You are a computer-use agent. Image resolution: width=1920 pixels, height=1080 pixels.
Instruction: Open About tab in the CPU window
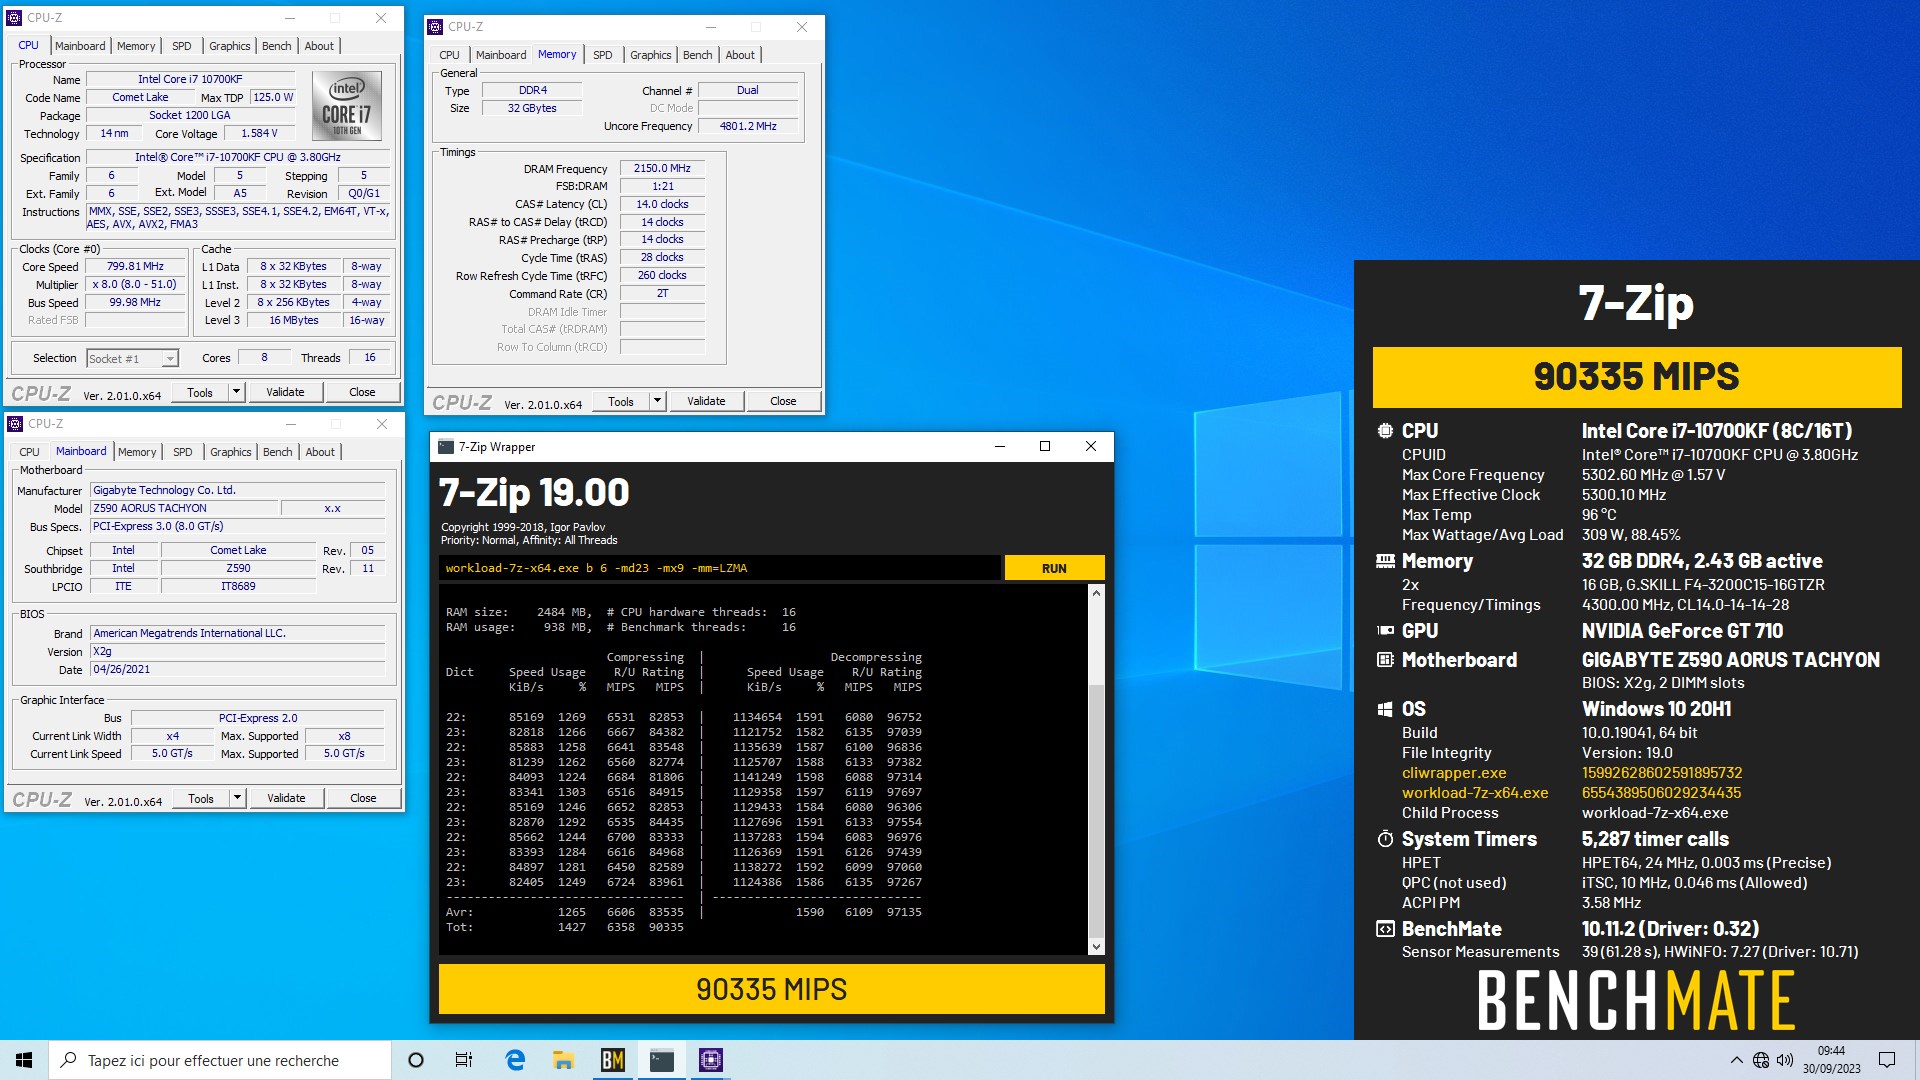[319, 46]
